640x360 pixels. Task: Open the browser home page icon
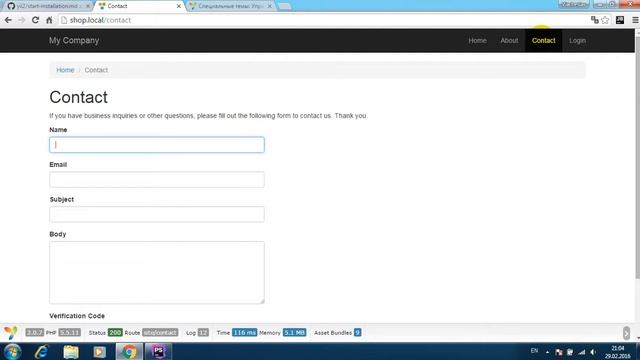[49, 20]
